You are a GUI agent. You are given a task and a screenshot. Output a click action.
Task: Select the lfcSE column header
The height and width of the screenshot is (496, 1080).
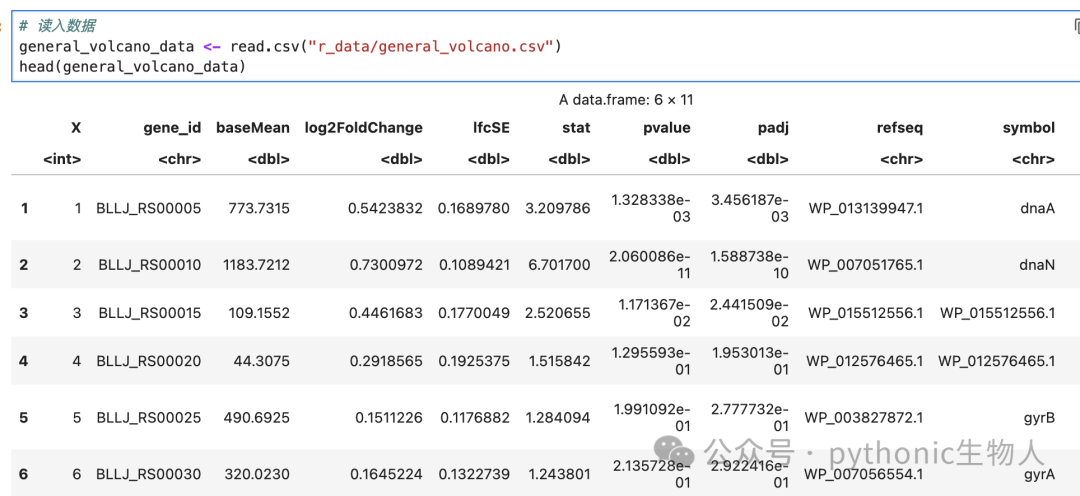tap(491, 127)
